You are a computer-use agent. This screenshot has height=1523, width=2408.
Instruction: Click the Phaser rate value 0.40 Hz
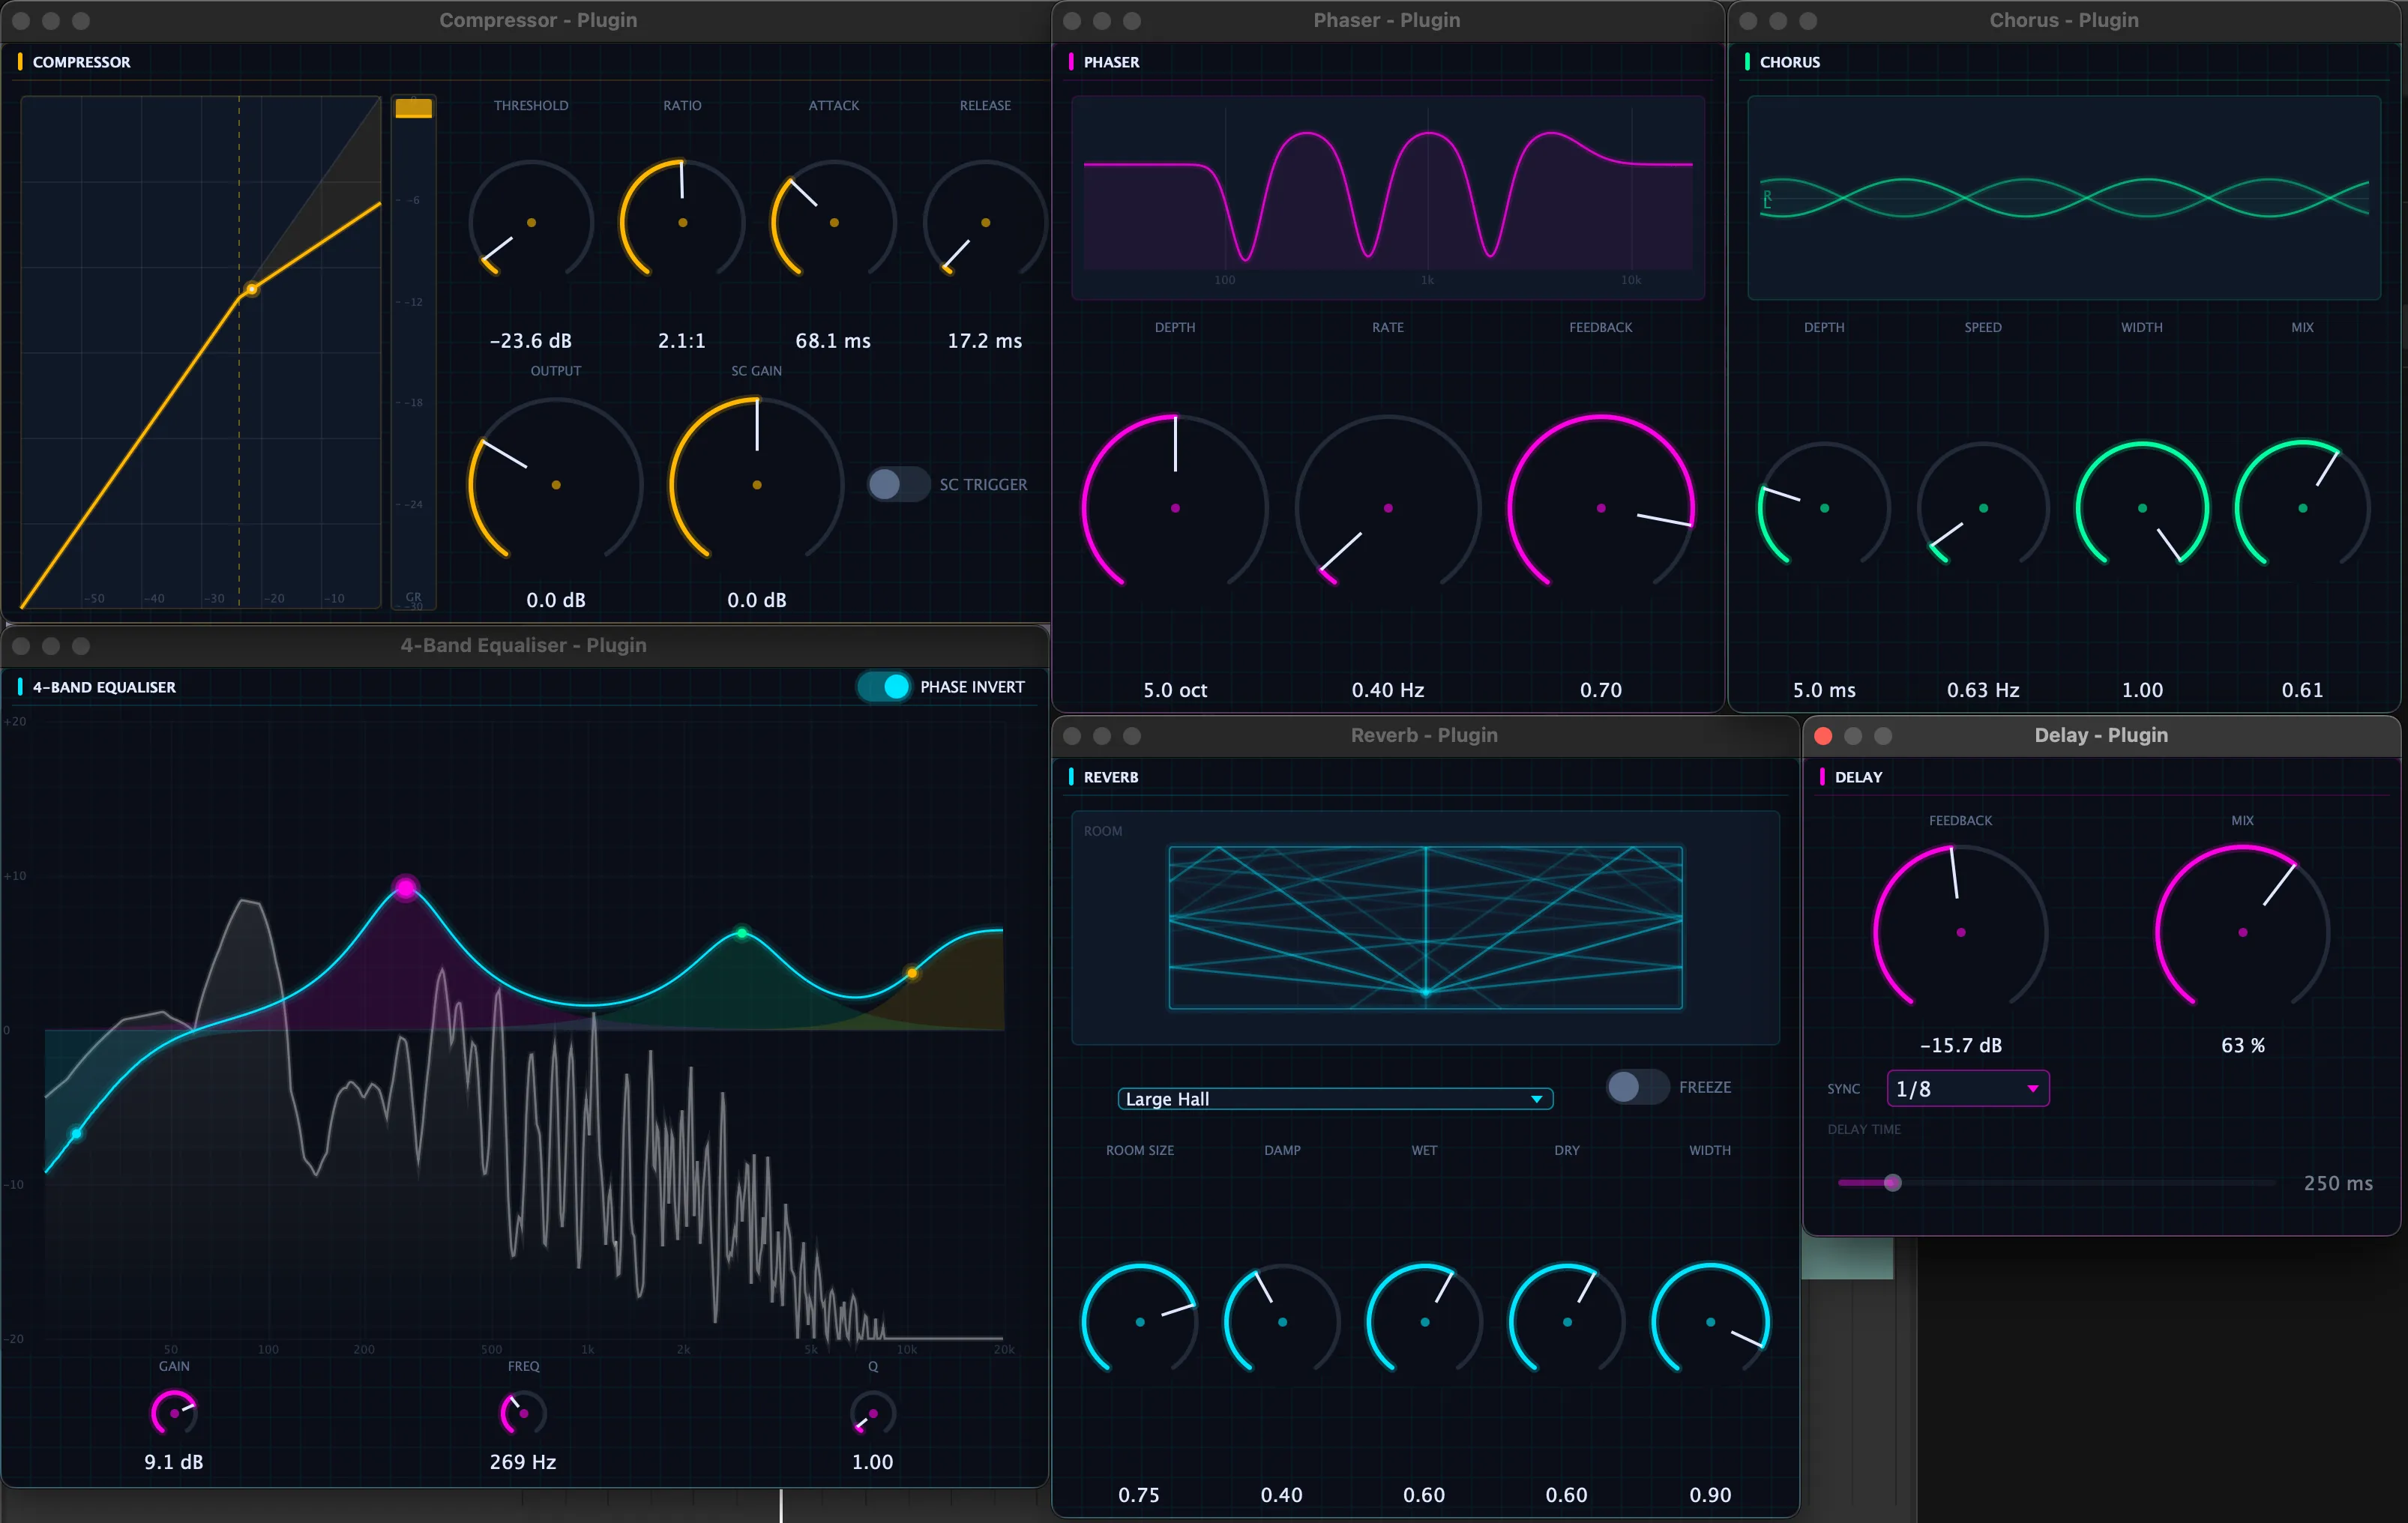[1388, 690]
